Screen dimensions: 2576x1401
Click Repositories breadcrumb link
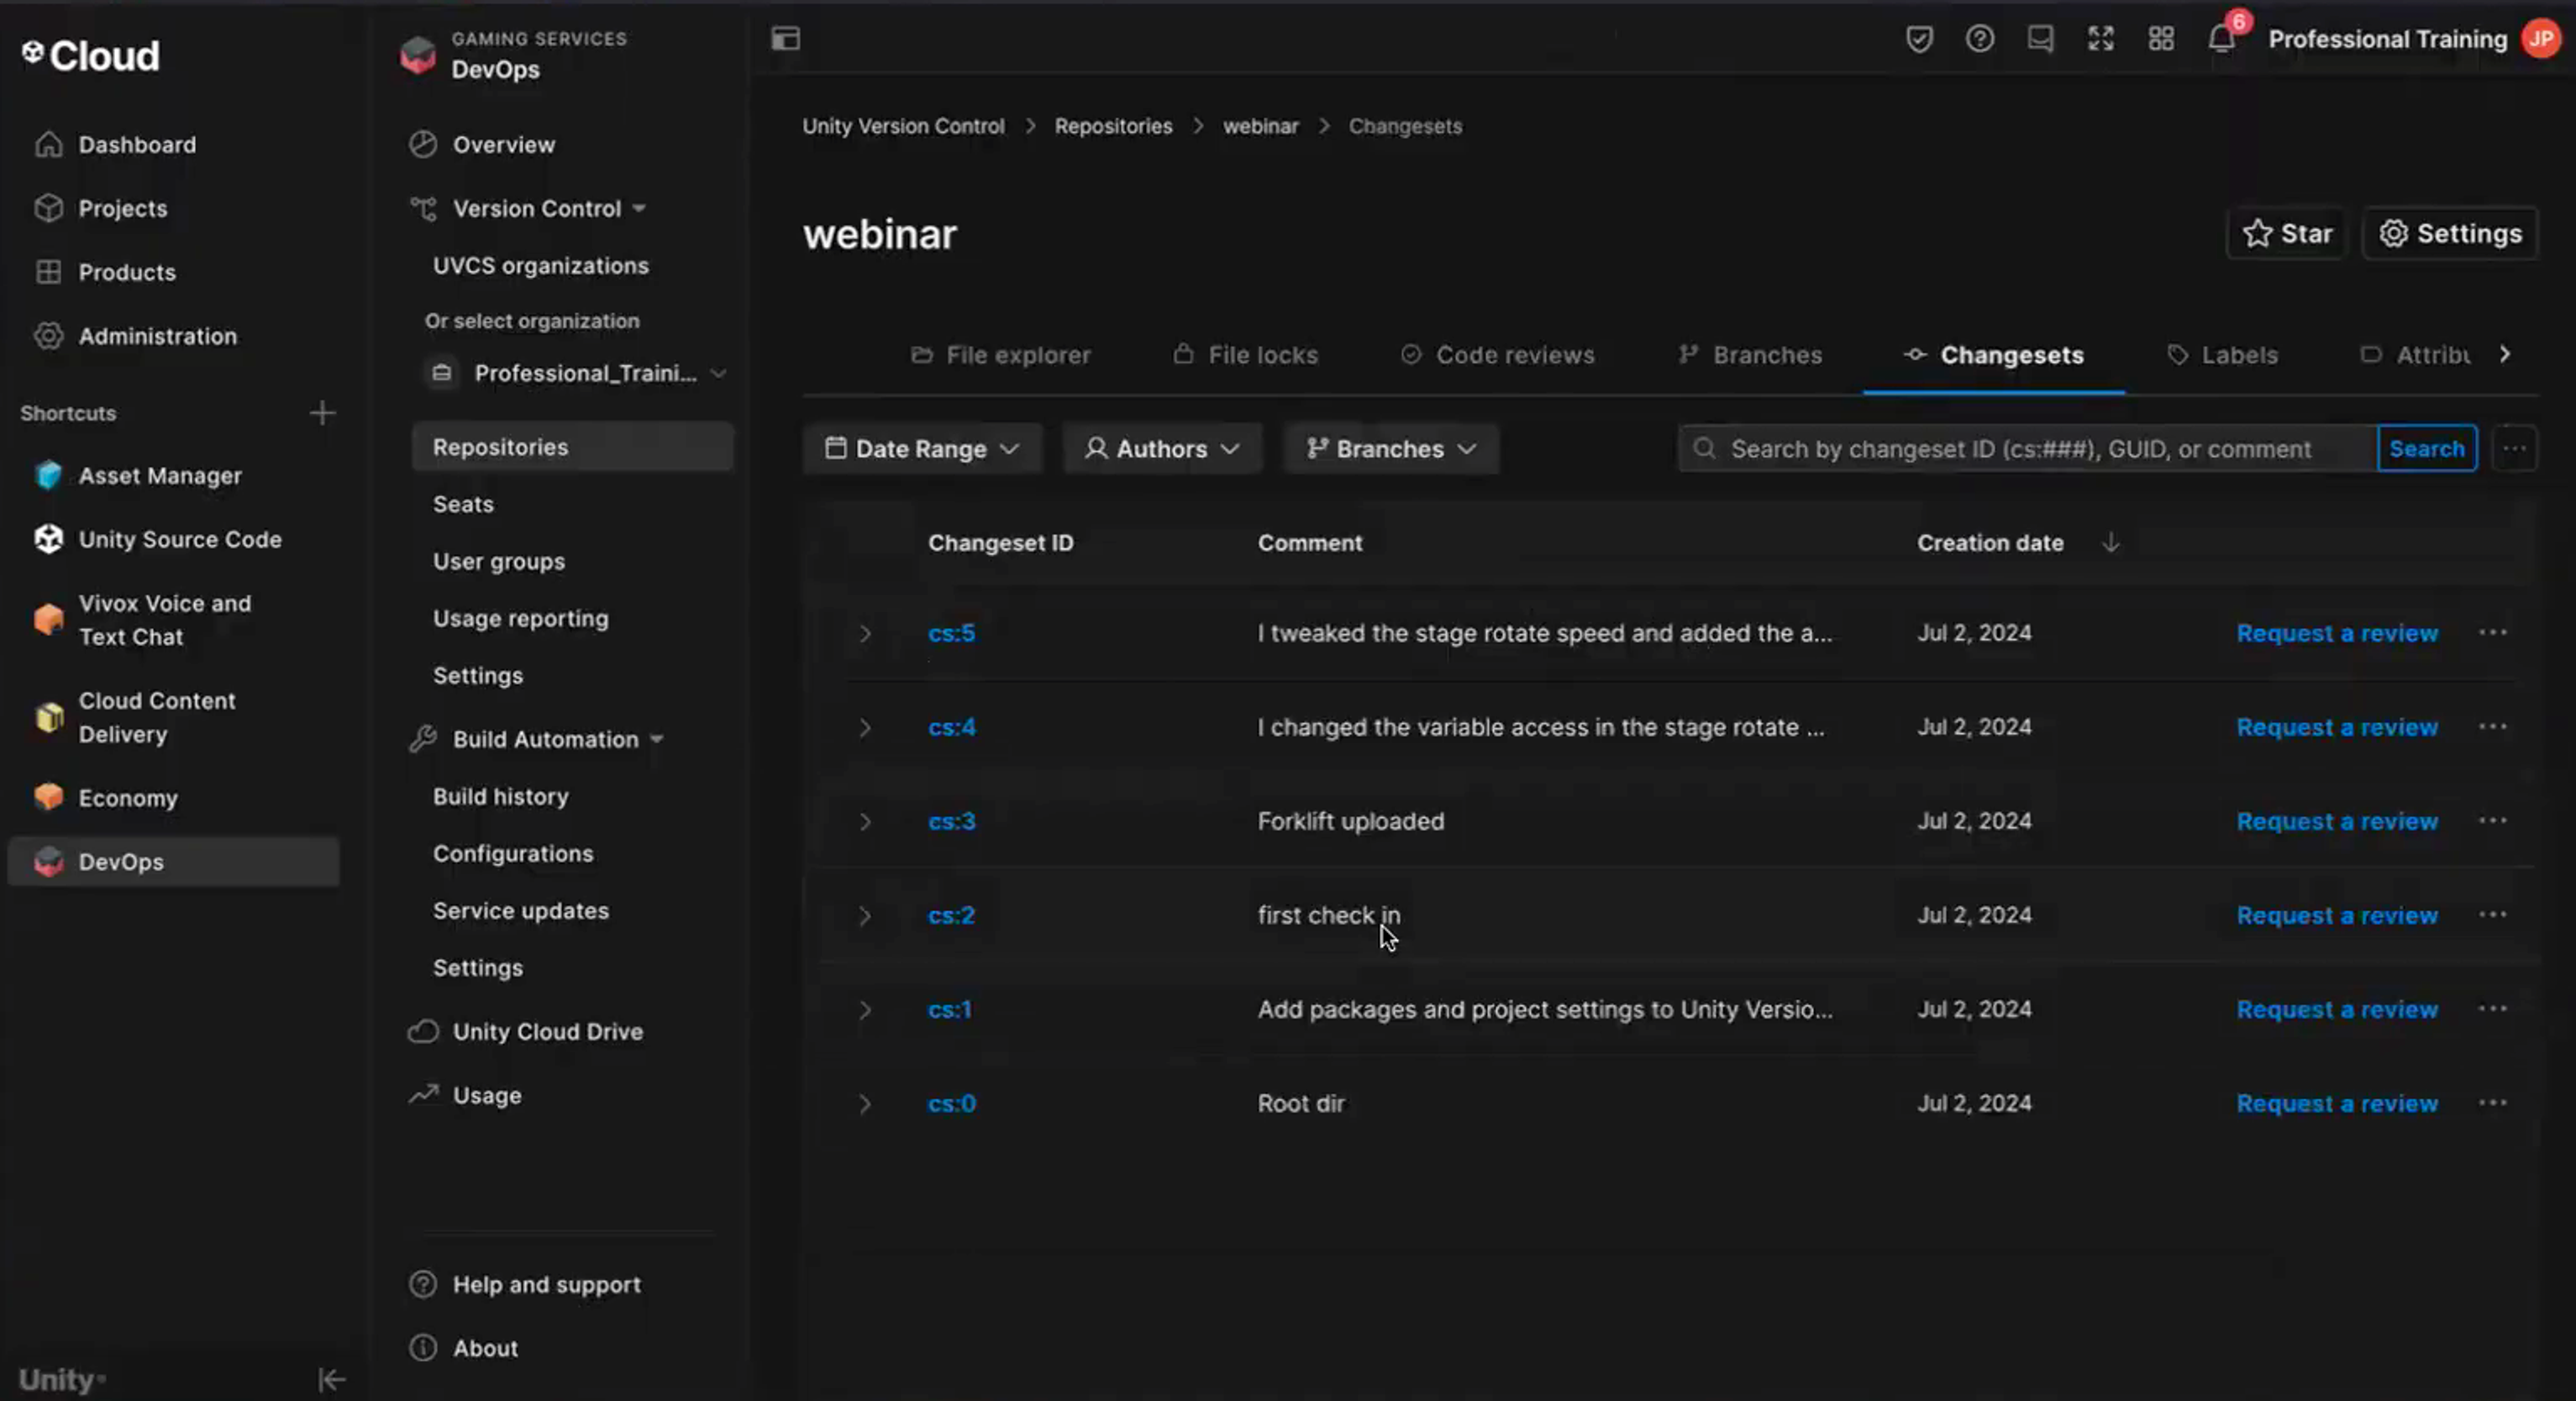[x=1113, y=127]
